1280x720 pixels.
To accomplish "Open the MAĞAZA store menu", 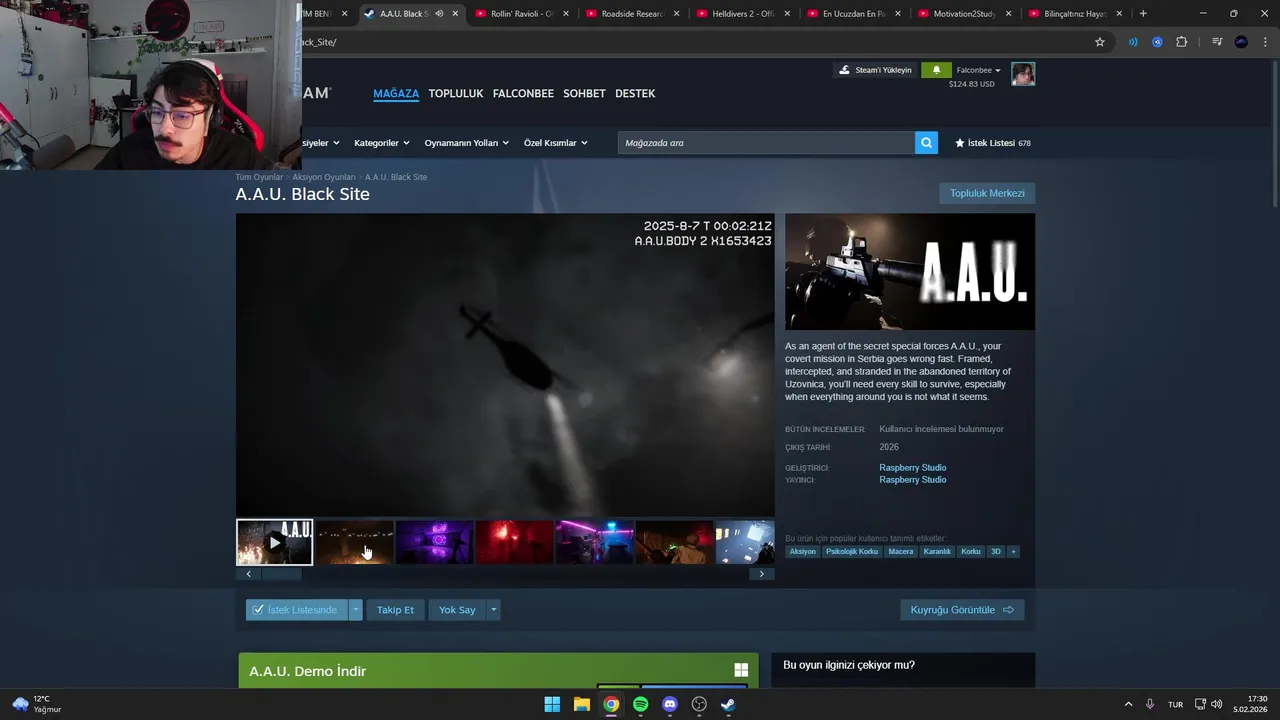I will coord(396,93).
